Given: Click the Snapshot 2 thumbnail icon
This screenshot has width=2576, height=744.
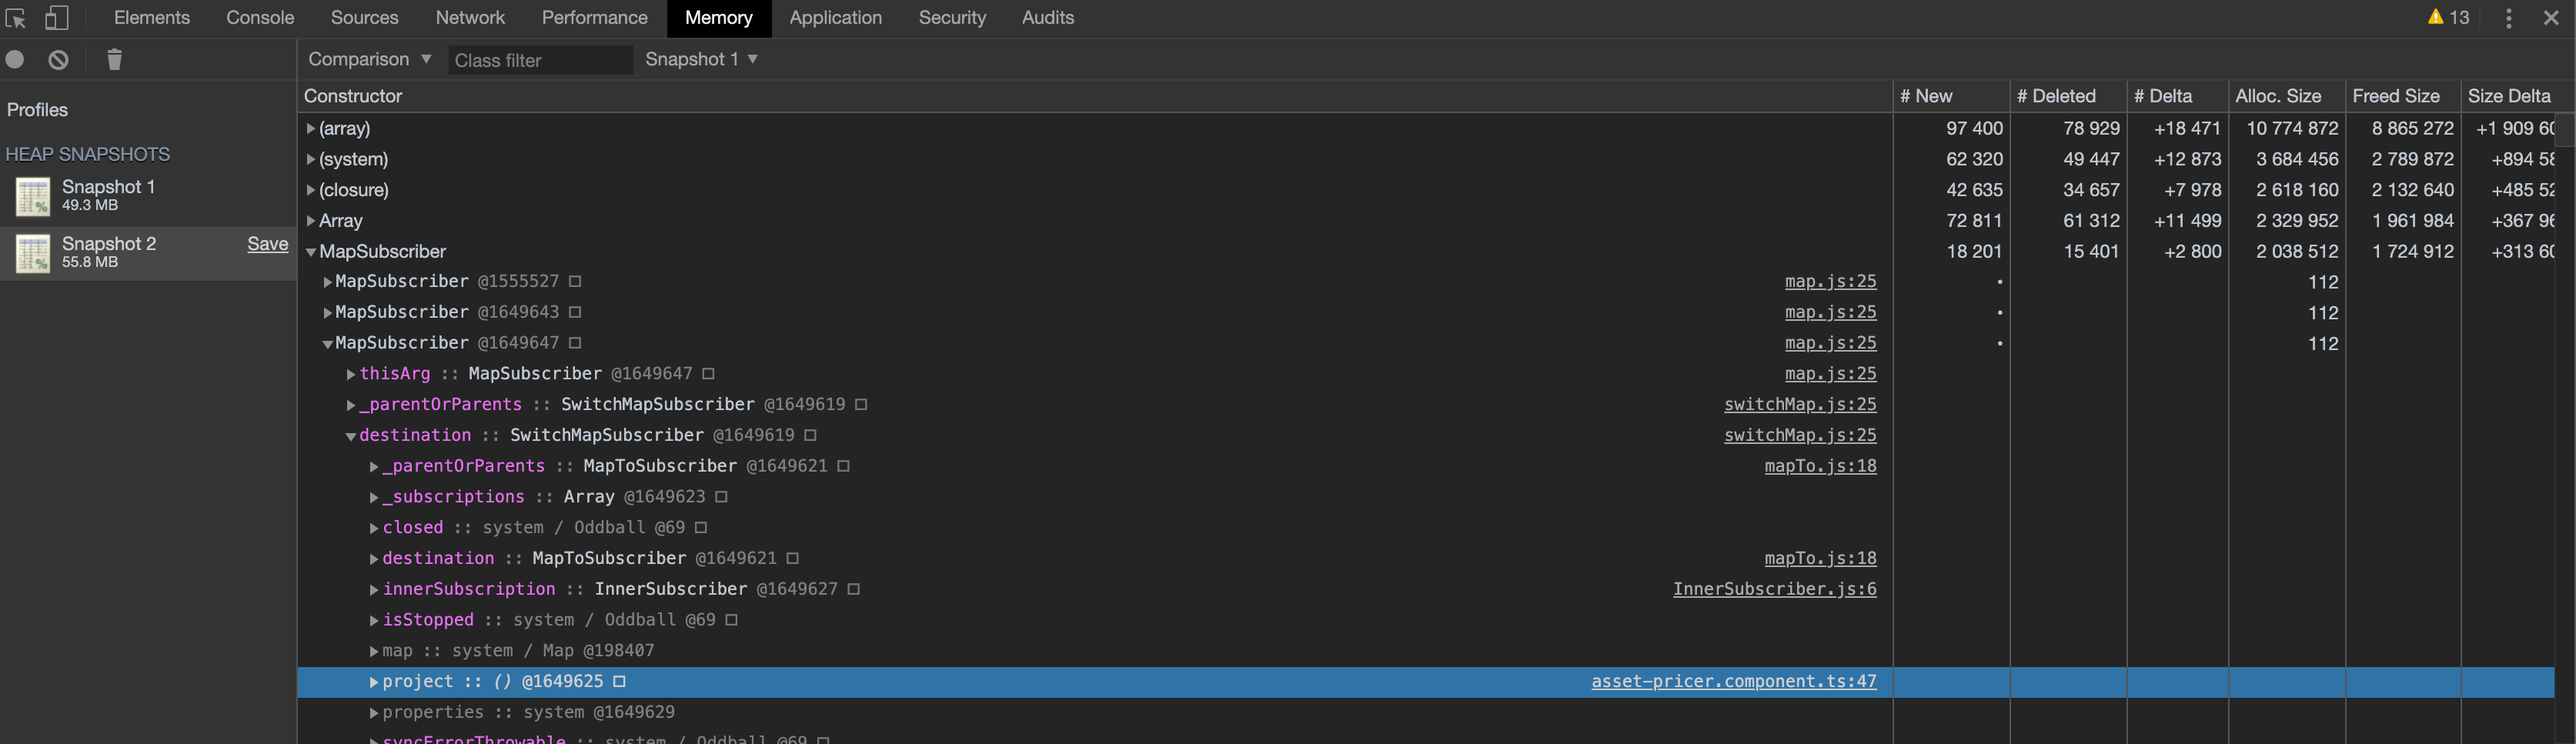Looking at the screenshot, I should (33, 253).
